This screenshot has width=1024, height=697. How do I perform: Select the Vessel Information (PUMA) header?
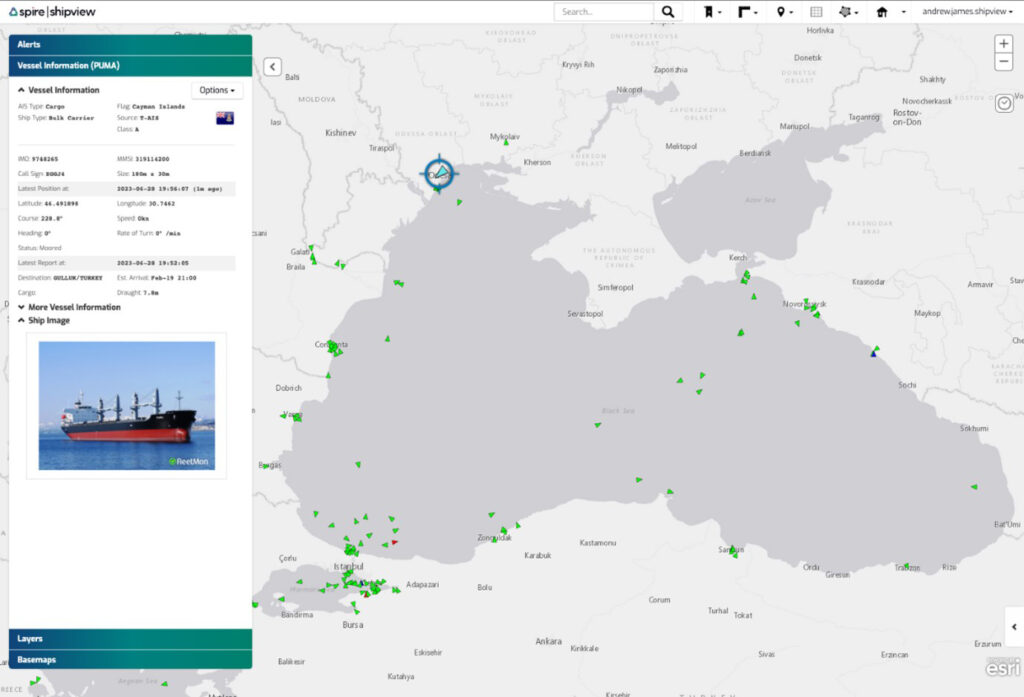point(128,65)
